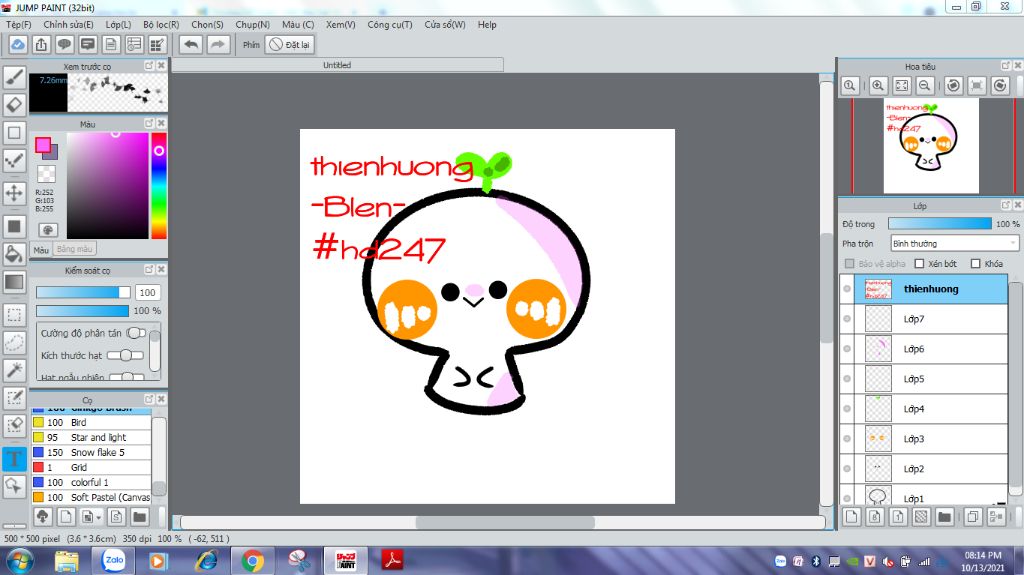The image size is (1024, 575).
Task: Hide layer Lớp3
Action: (847, 439)
